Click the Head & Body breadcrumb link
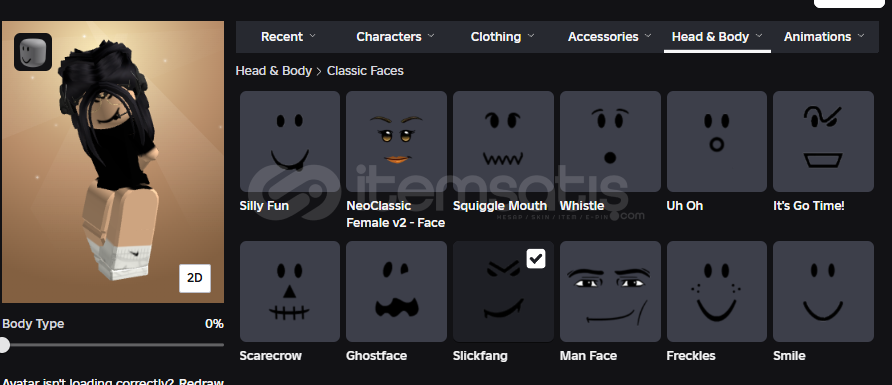This screenshot has width=892, height=385. point(274,71)
